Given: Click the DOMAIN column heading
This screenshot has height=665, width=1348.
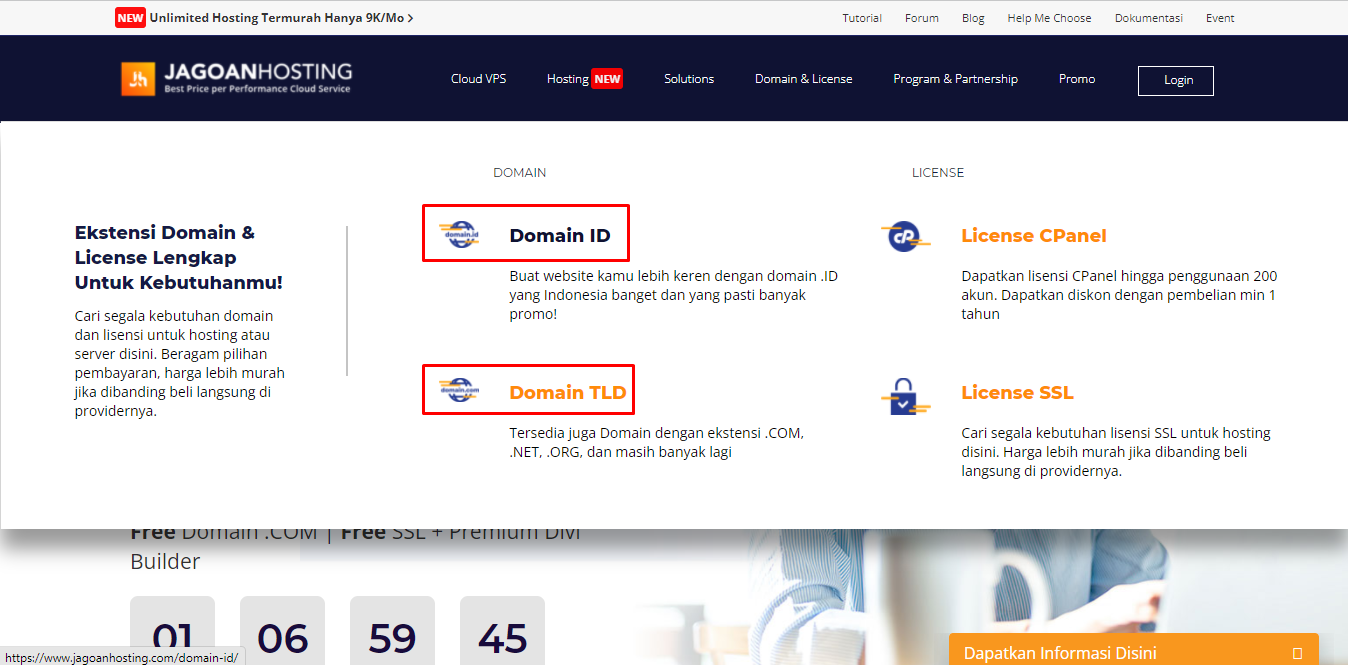Looking at the screenshot, I should click(520, 173).
